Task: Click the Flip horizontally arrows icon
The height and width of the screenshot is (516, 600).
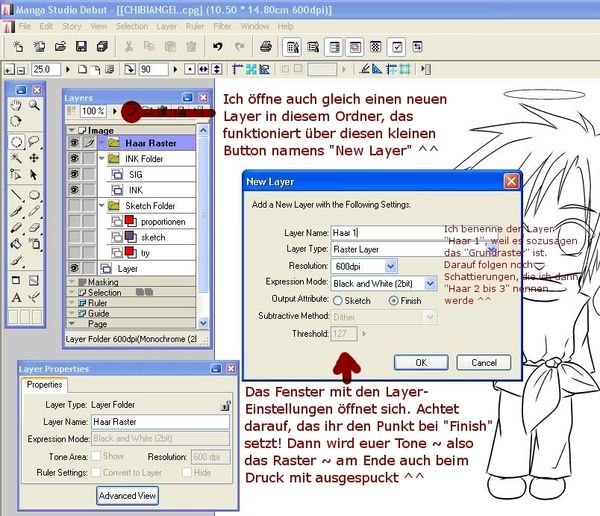Action: point(204,69)
